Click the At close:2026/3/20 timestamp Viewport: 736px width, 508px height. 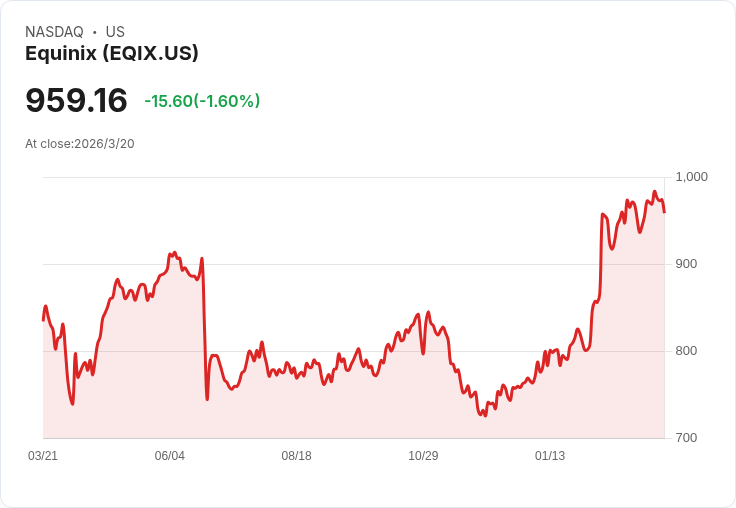tap(80, 144)
